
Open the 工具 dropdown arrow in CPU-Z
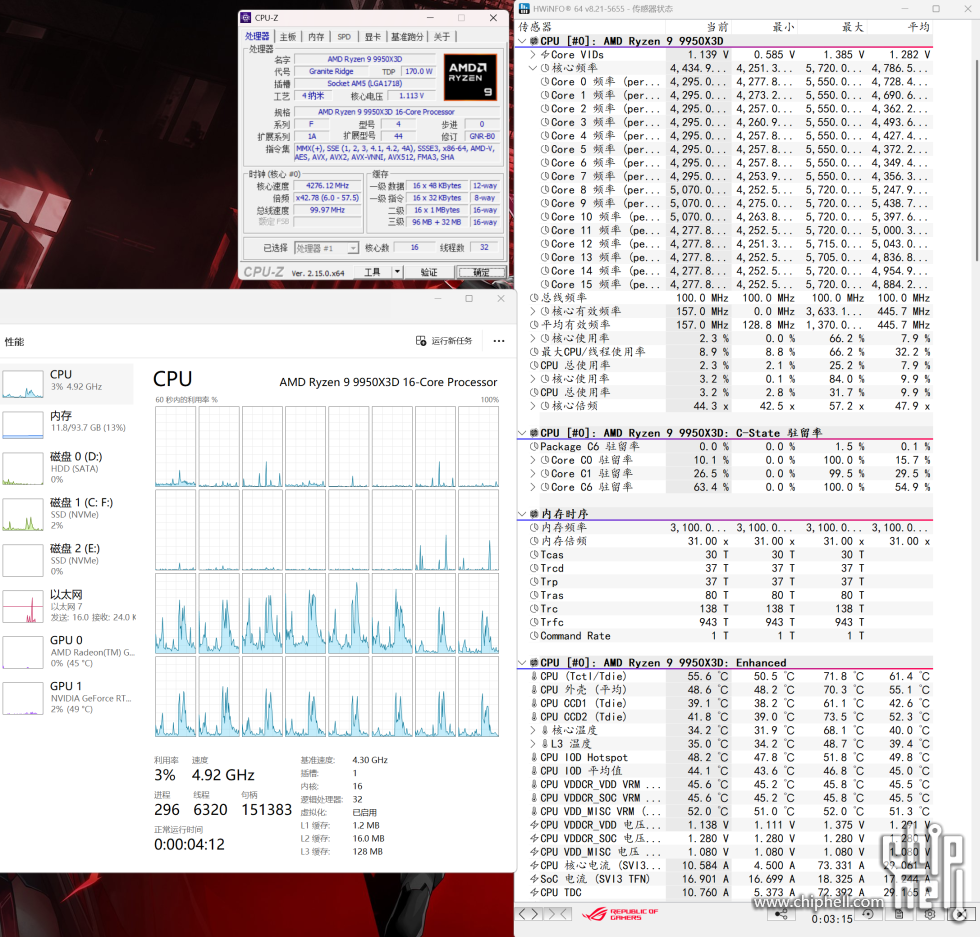click(x=396, y=272)
